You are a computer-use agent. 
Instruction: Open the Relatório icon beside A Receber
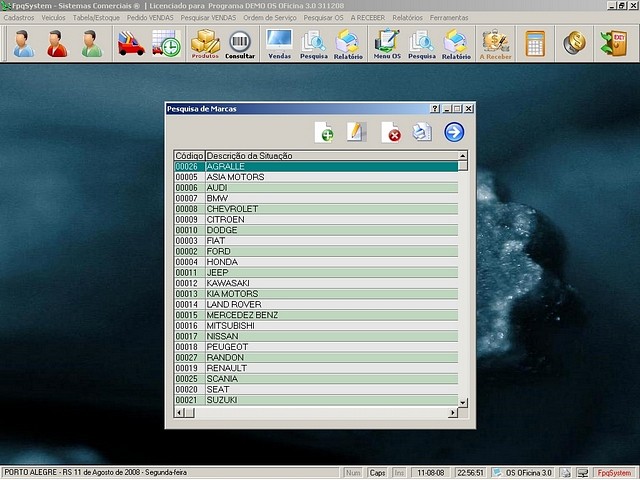point(456,45)
